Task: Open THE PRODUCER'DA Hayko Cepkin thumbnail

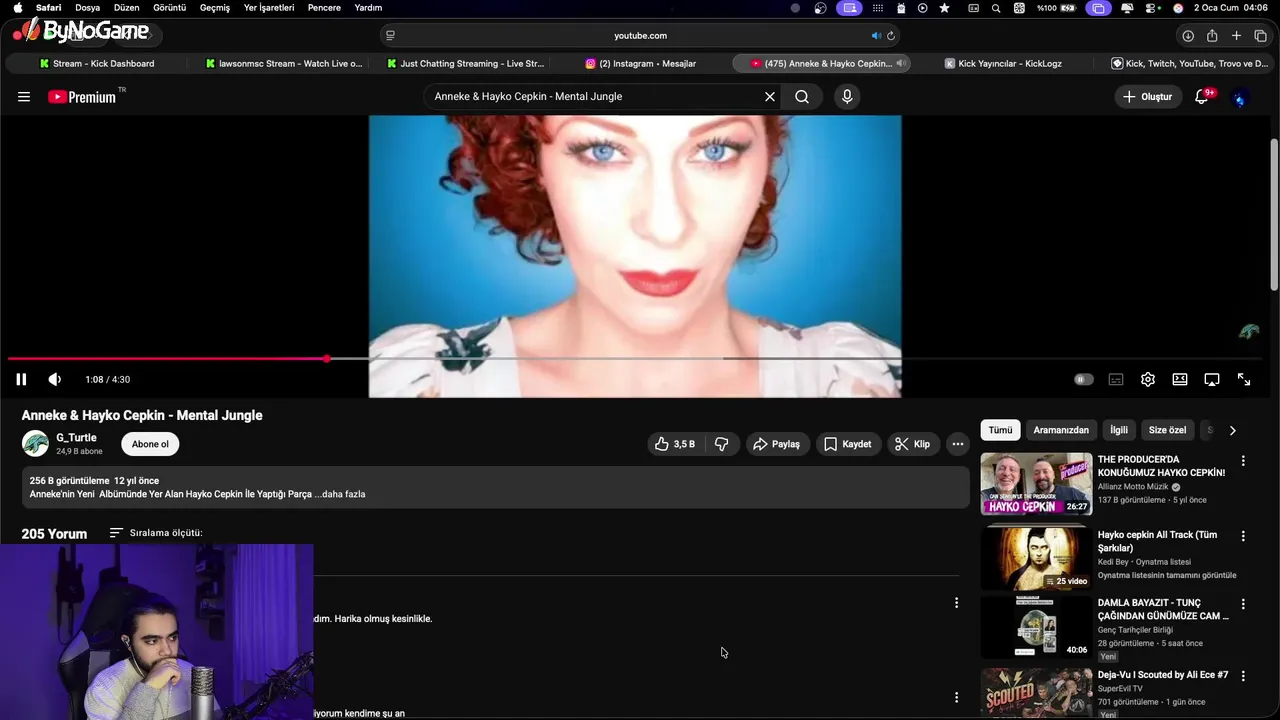Action: 1036,484
